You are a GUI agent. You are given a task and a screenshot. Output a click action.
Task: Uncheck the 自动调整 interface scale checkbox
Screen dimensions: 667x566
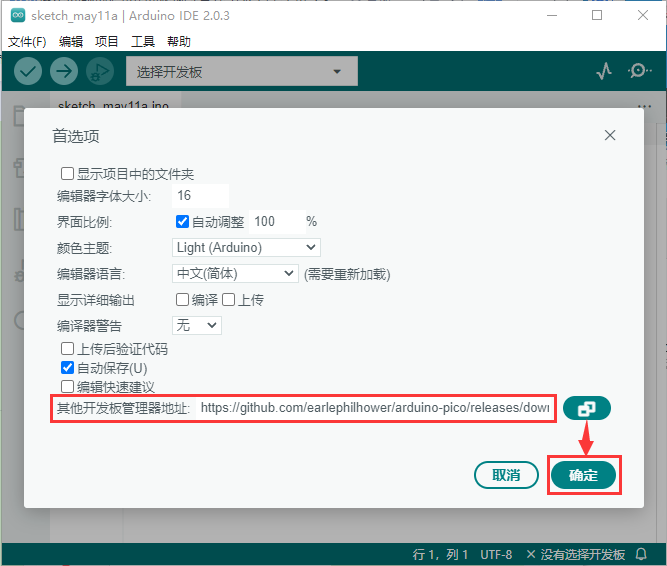click(x=182, y=222)
